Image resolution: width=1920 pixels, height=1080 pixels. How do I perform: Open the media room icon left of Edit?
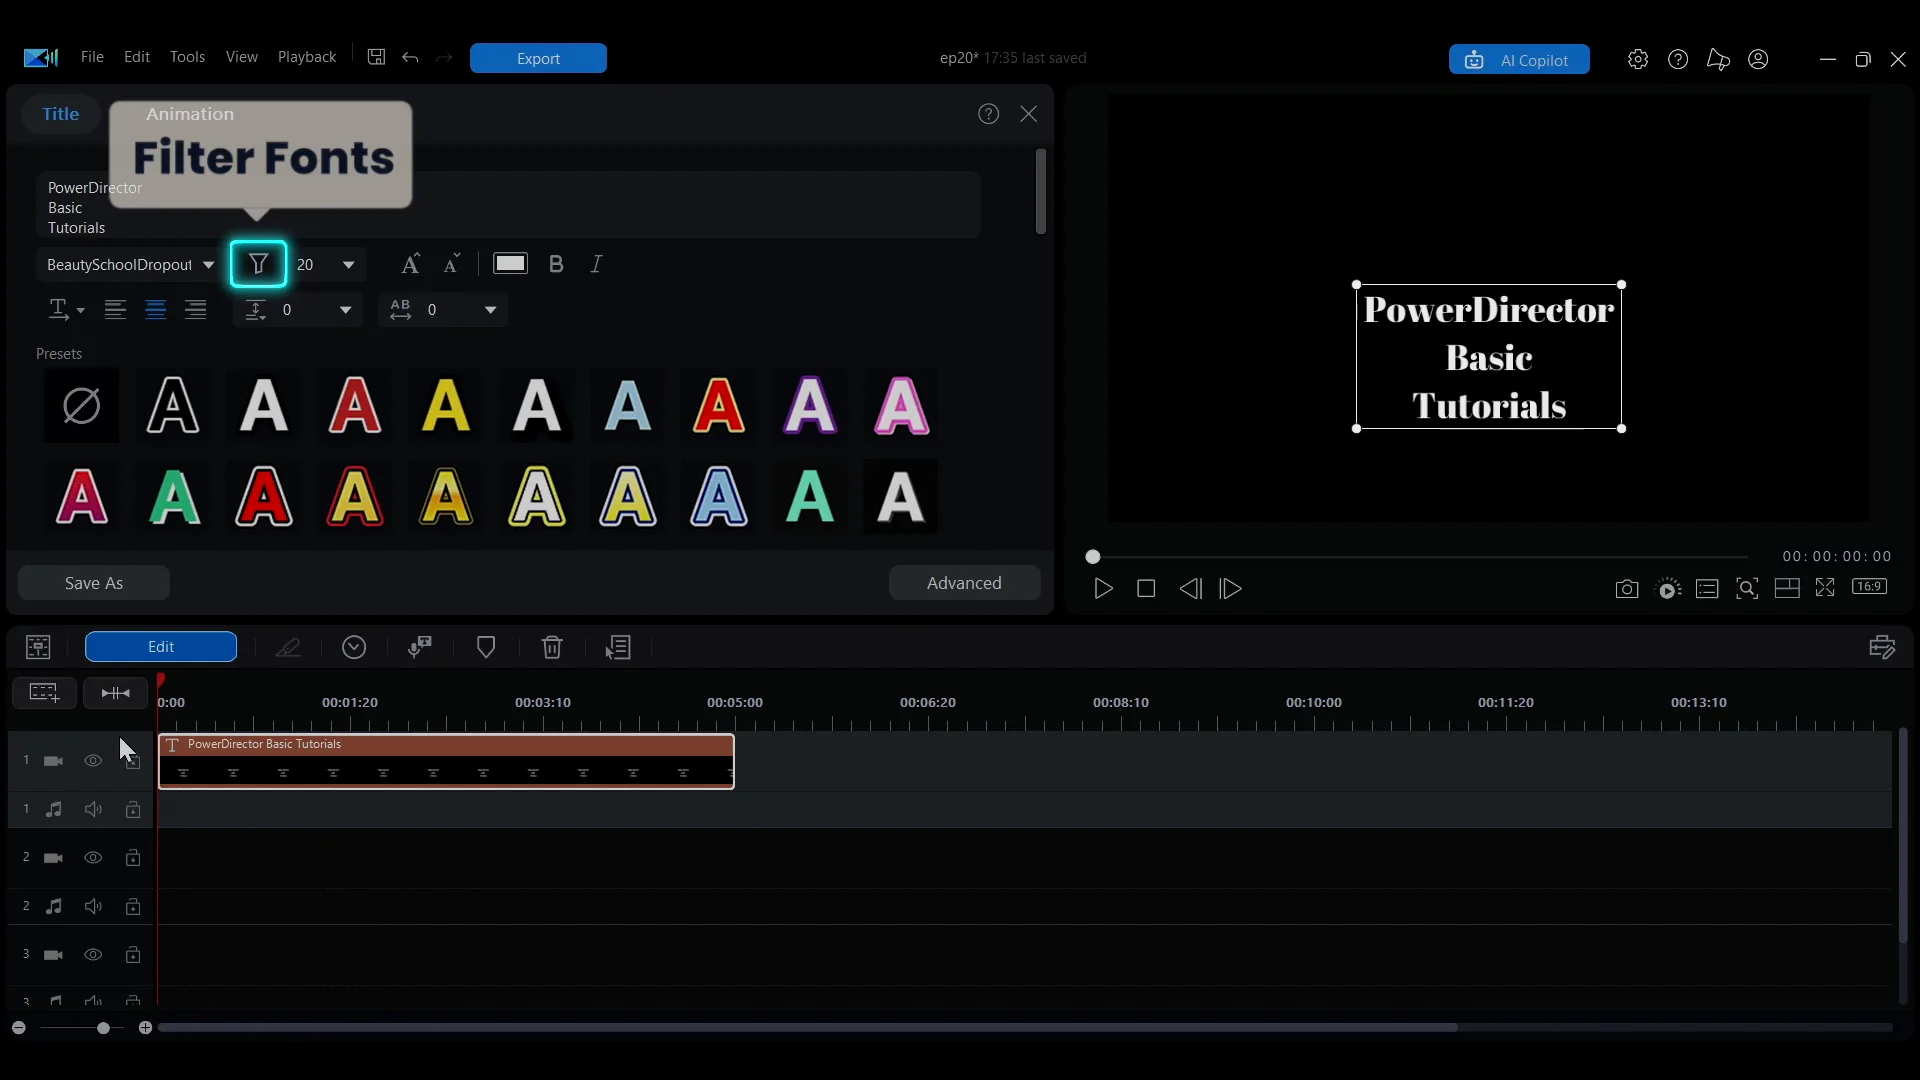[x=38, y=647]
